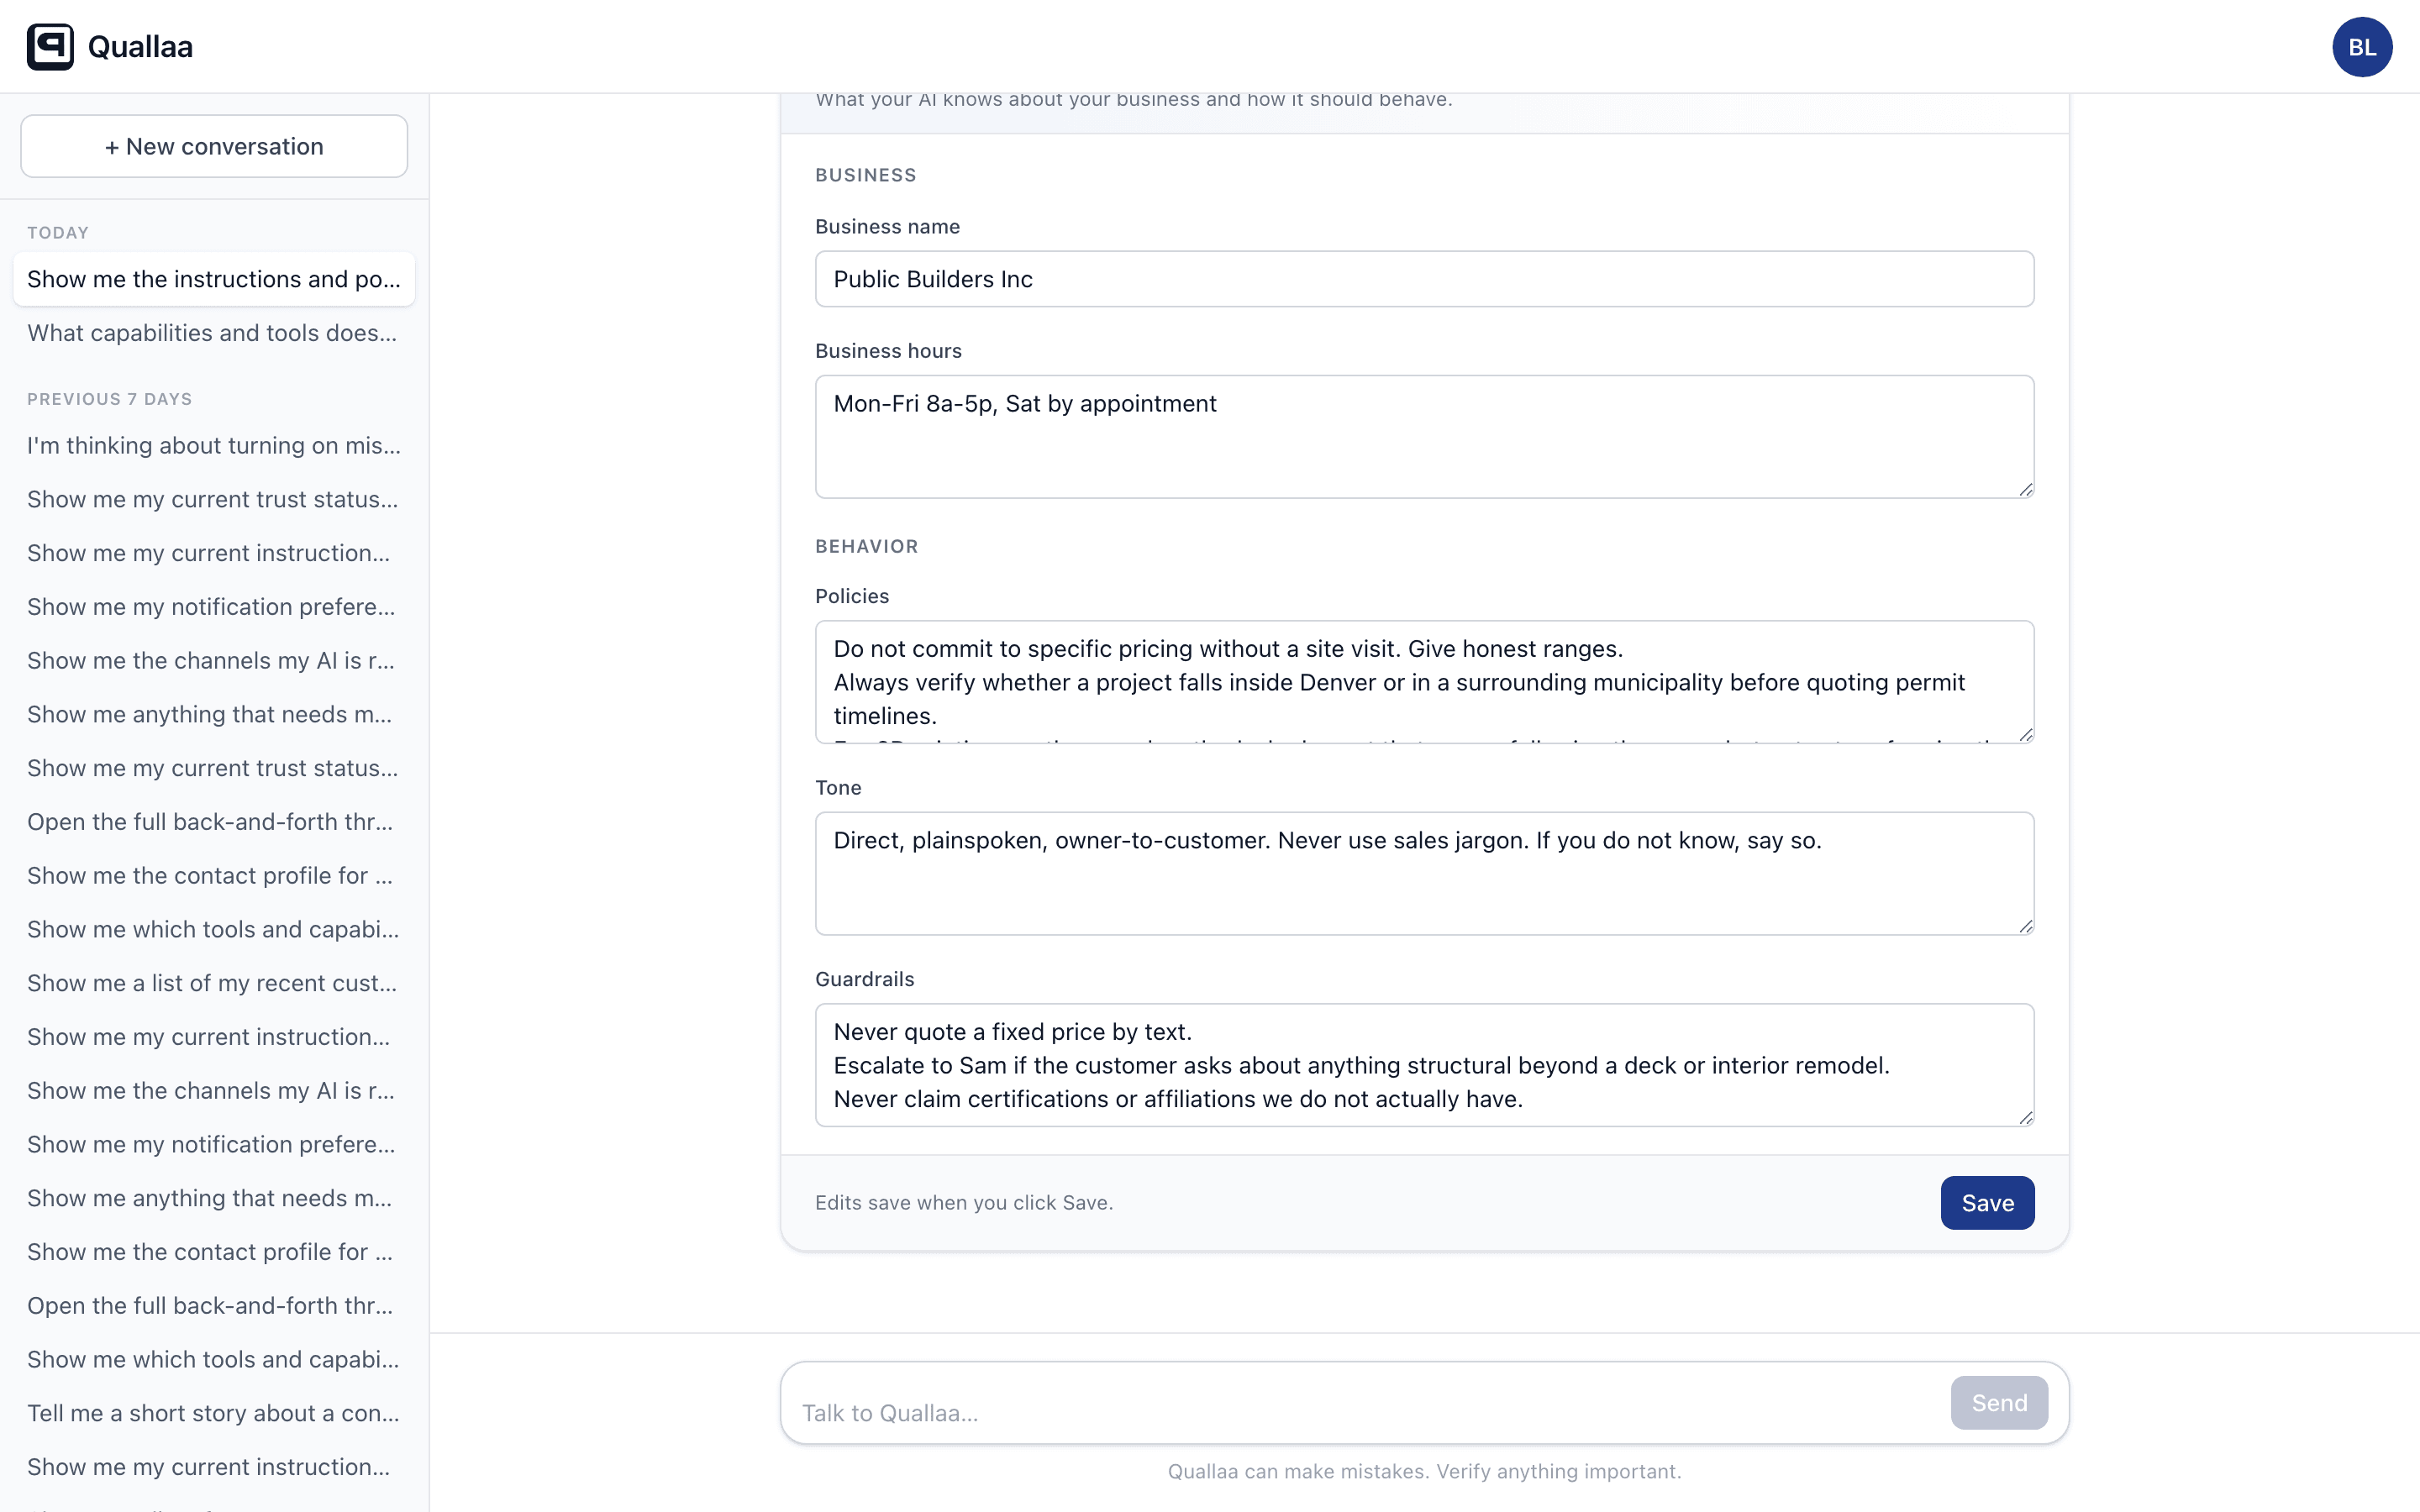Viewport: 2420px width, 1512px height.
Task: Open 'Show me a list of my recent cust...' chat
Action: coord(211,983)
